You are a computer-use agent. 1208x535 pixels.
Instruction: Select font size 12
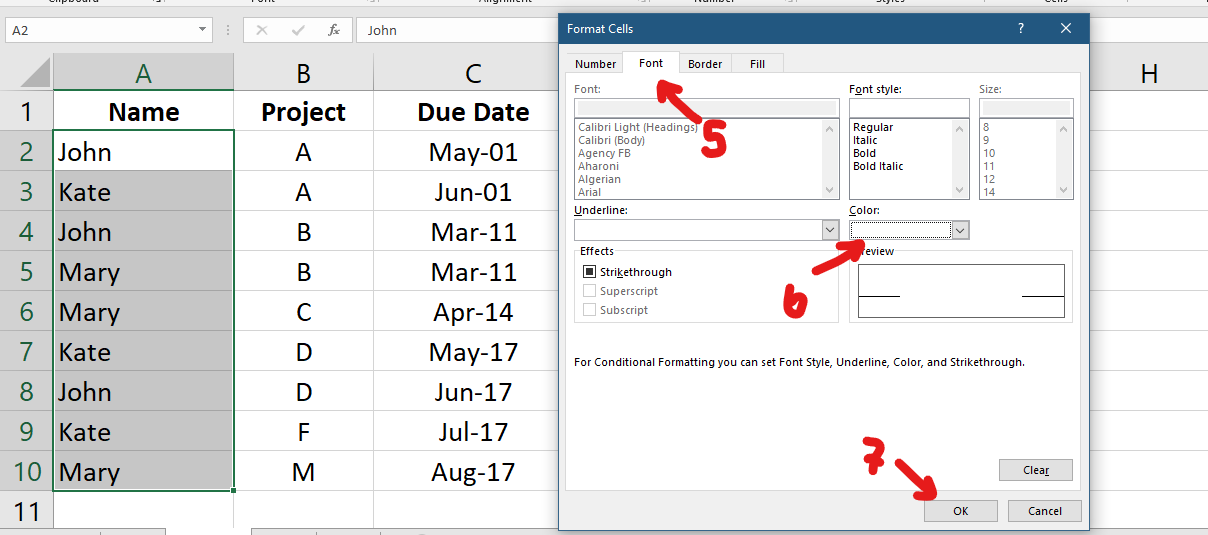coord(989,179)
